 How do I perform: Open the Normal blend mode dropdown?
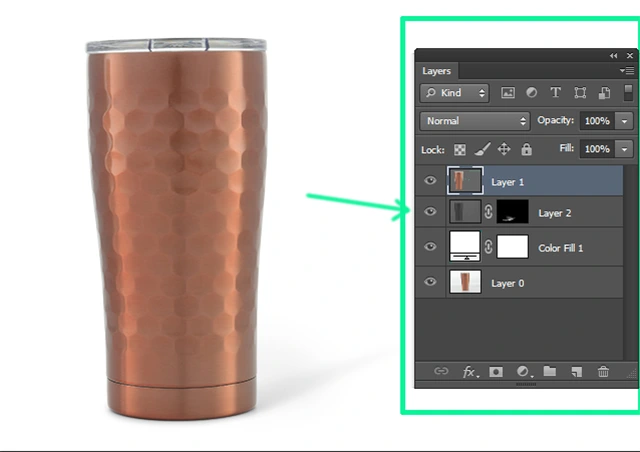point(475,121)
